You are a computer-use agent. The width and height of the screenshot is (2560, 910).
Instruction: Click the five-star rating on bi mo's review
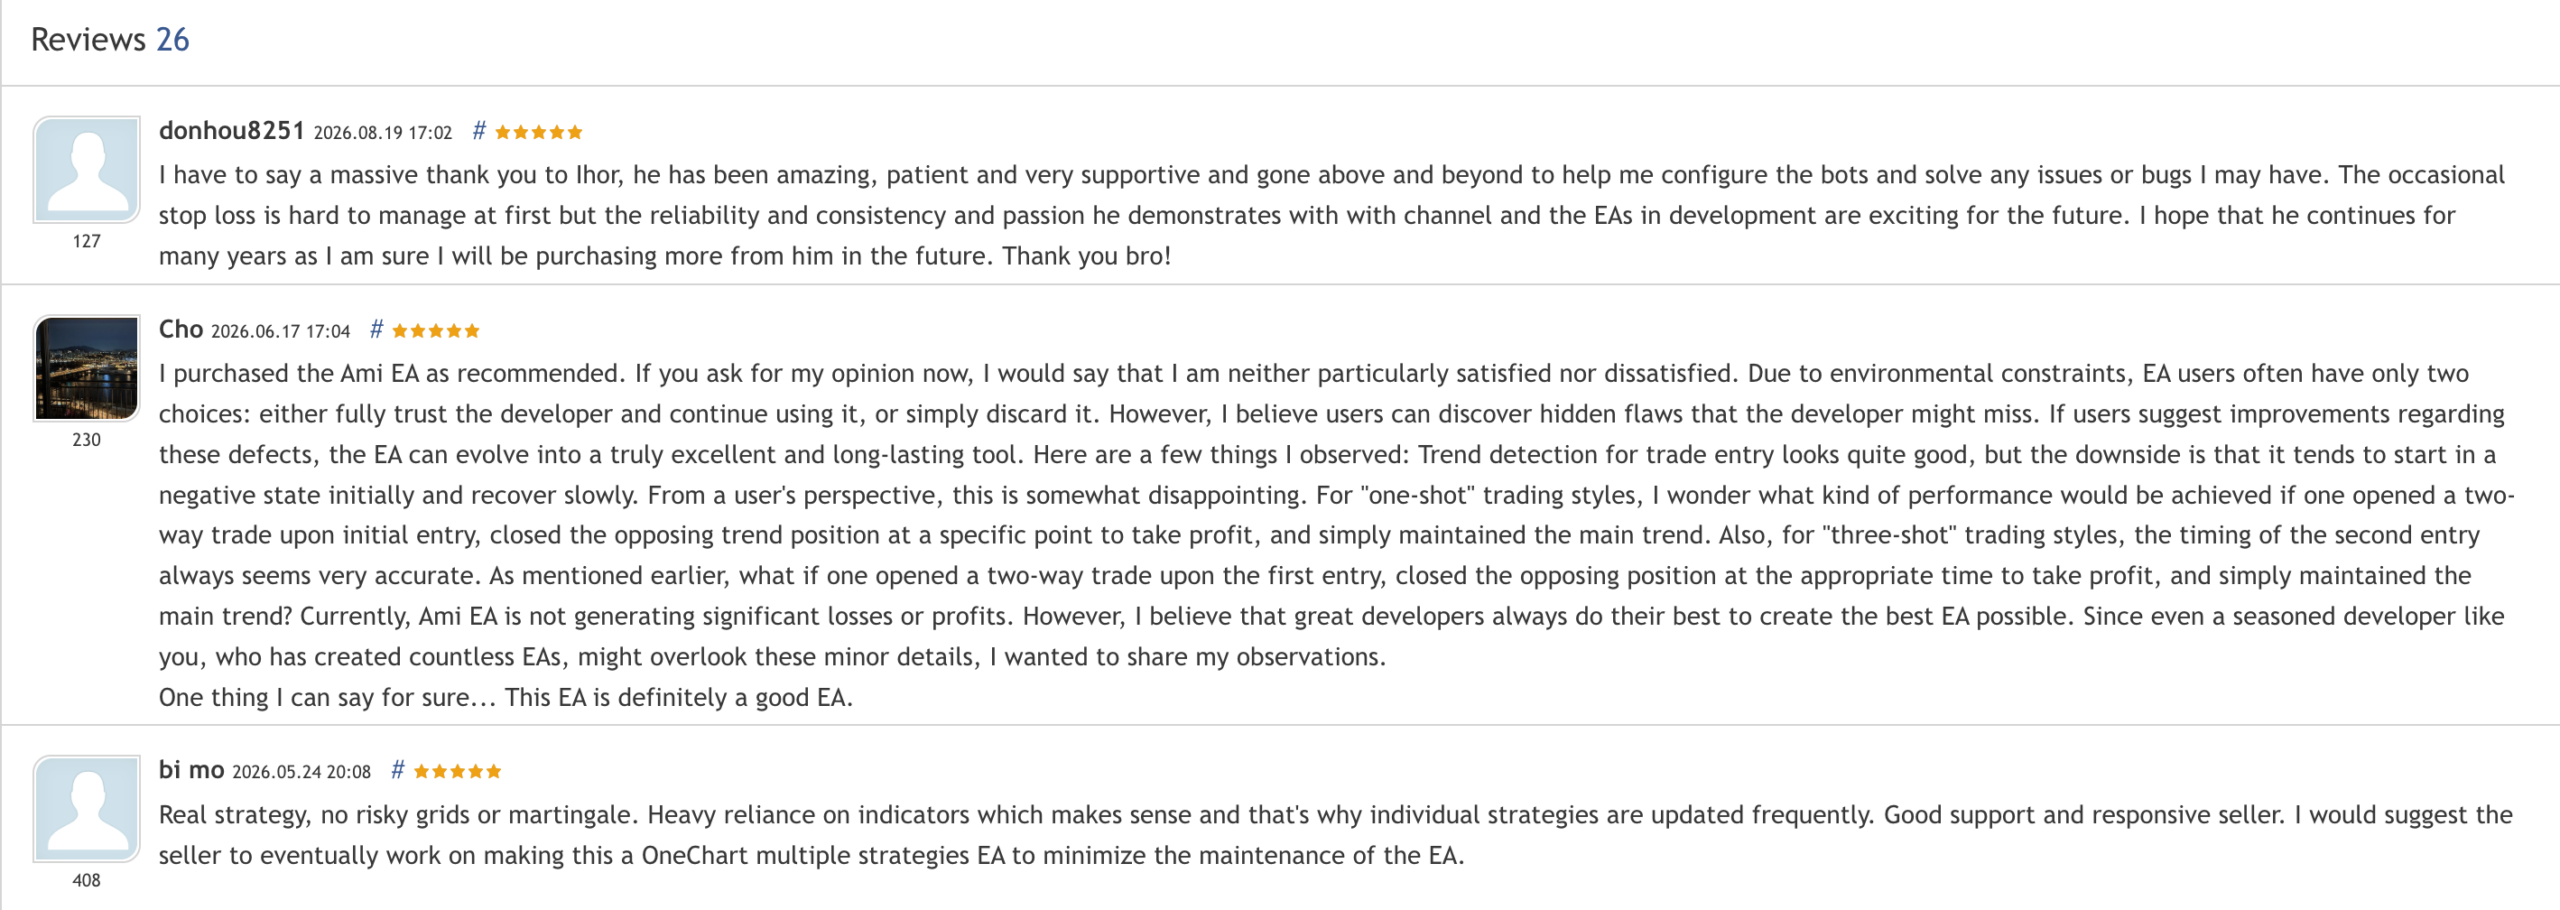pos(457,771)
